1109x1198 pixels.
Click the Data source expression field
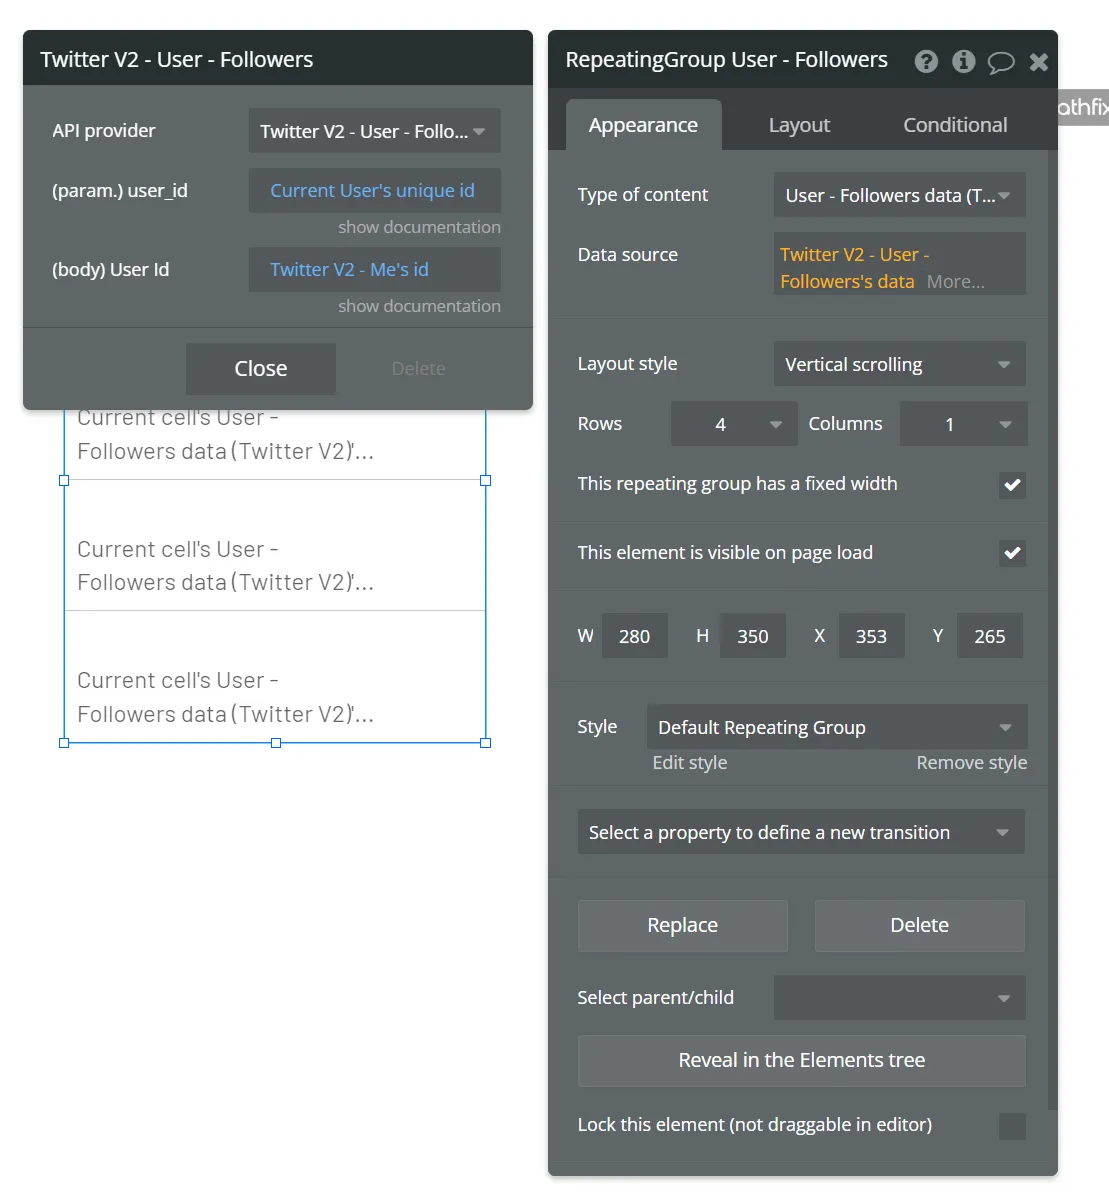coord(900,264)
